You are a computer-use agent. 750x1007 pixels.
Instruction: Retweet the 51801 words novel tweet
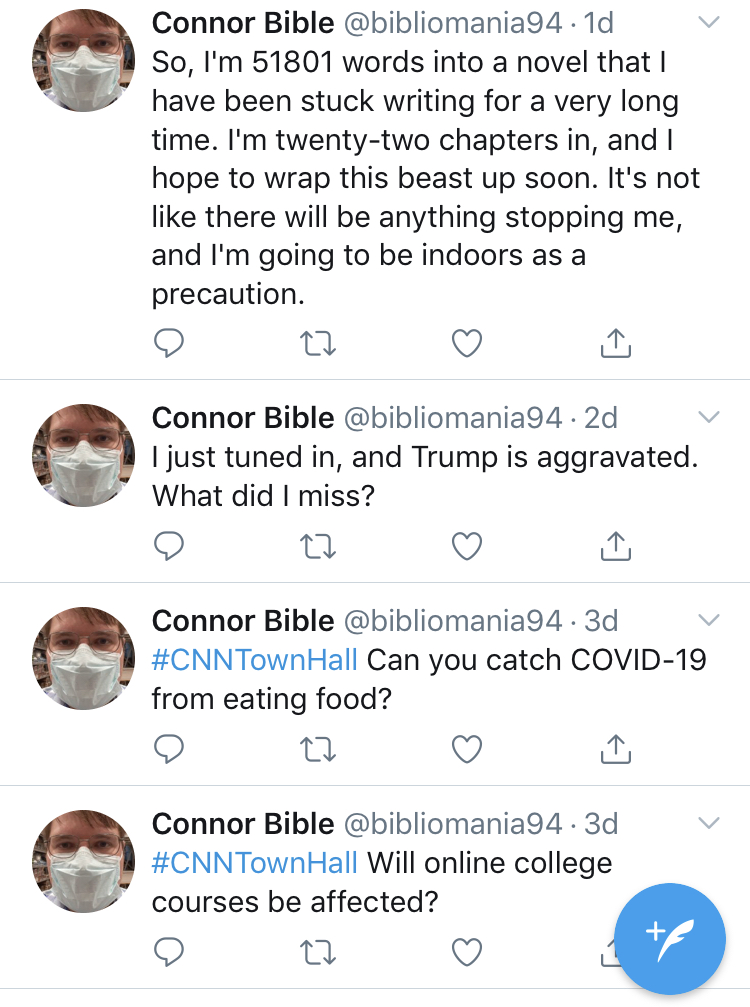point(318,344)
